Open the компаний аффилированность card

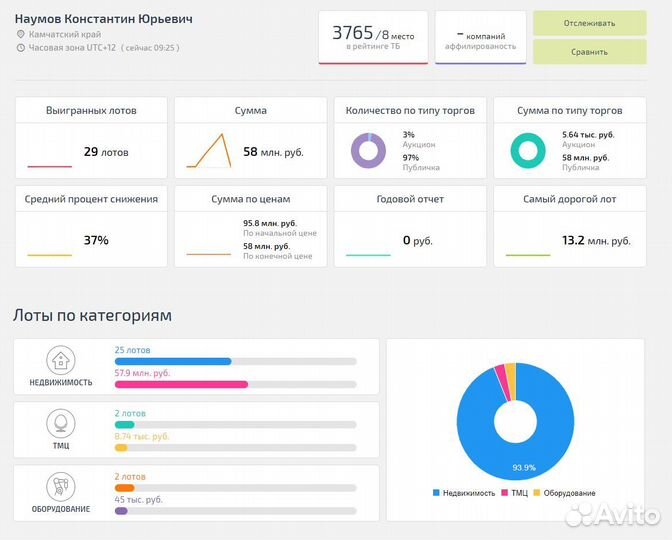point(480,37)
